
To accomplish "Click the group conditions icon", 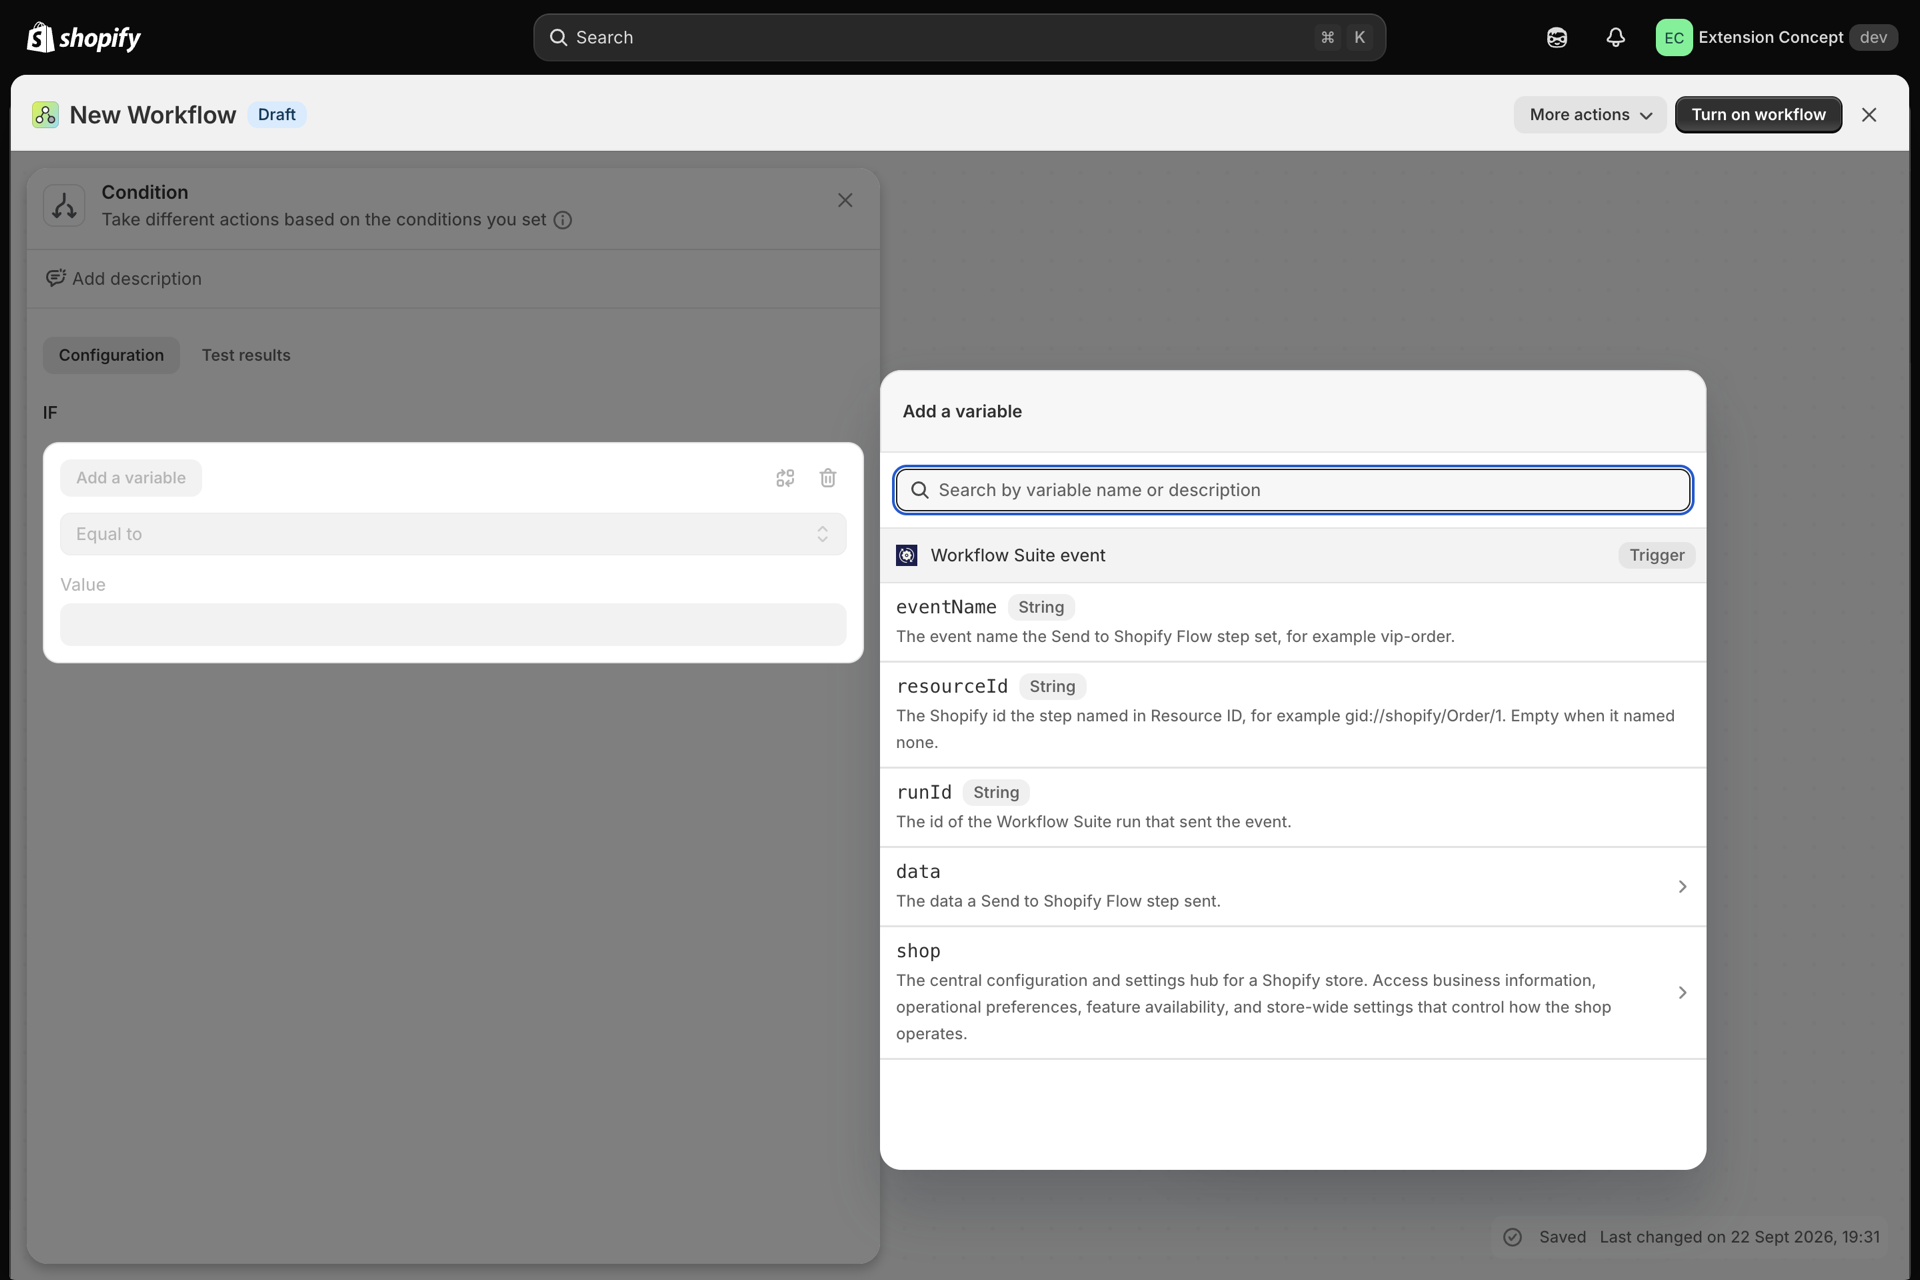I will 785,478.
